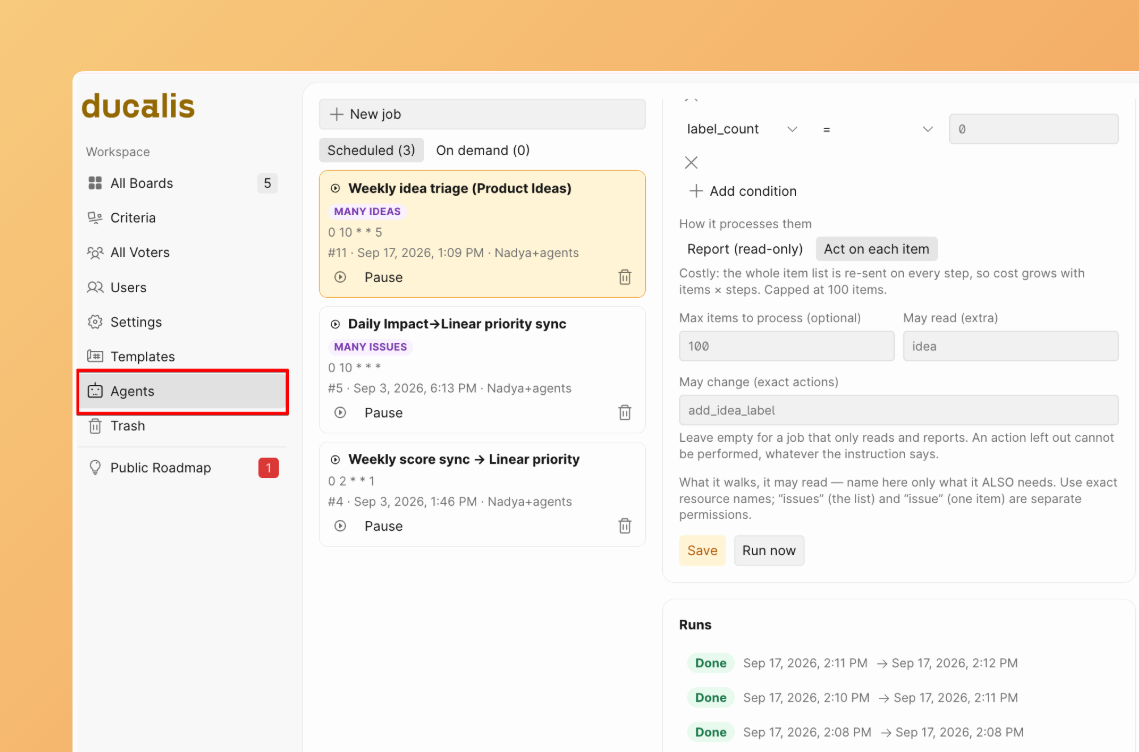Viewport: 1139px width, 752px height.
Task: Click pause icon for Daily Impact sync
Action: pos(340,412)
